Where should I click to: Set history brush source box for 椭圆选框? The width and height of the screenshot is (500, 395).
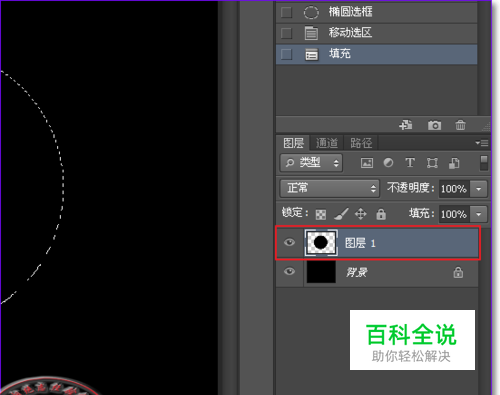[286, 13]
